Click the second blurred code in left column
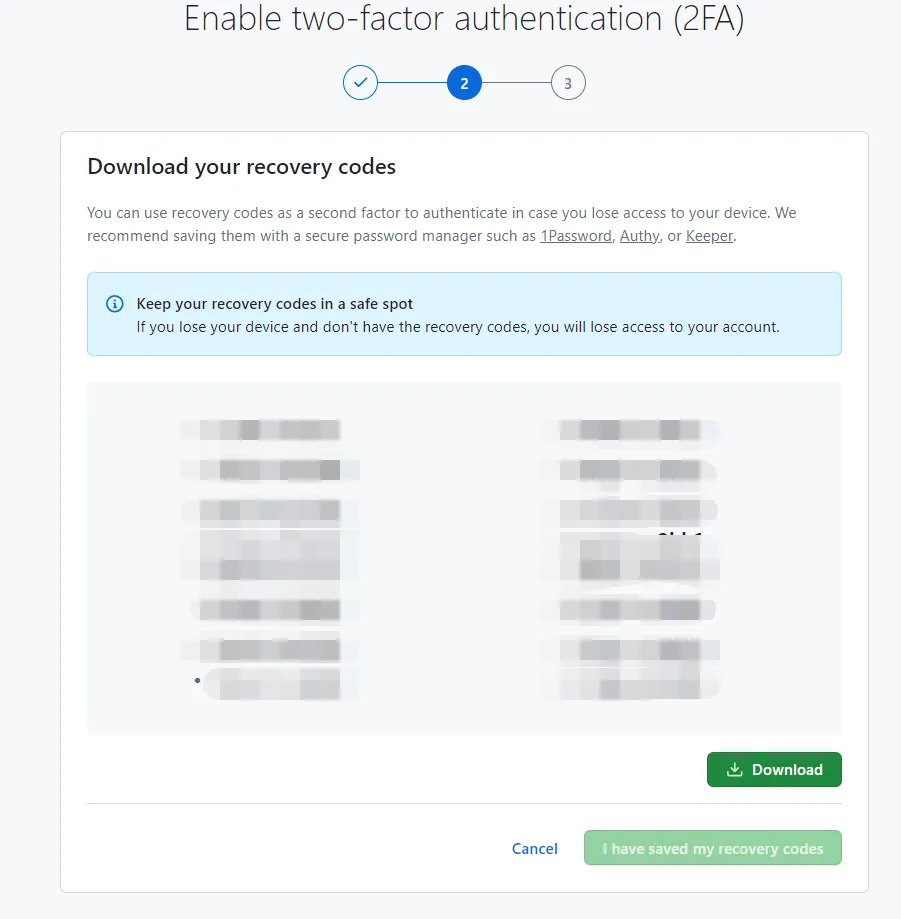Image resolution: width=901 pixels, height=919 pixels. click(x=268, y=469)
